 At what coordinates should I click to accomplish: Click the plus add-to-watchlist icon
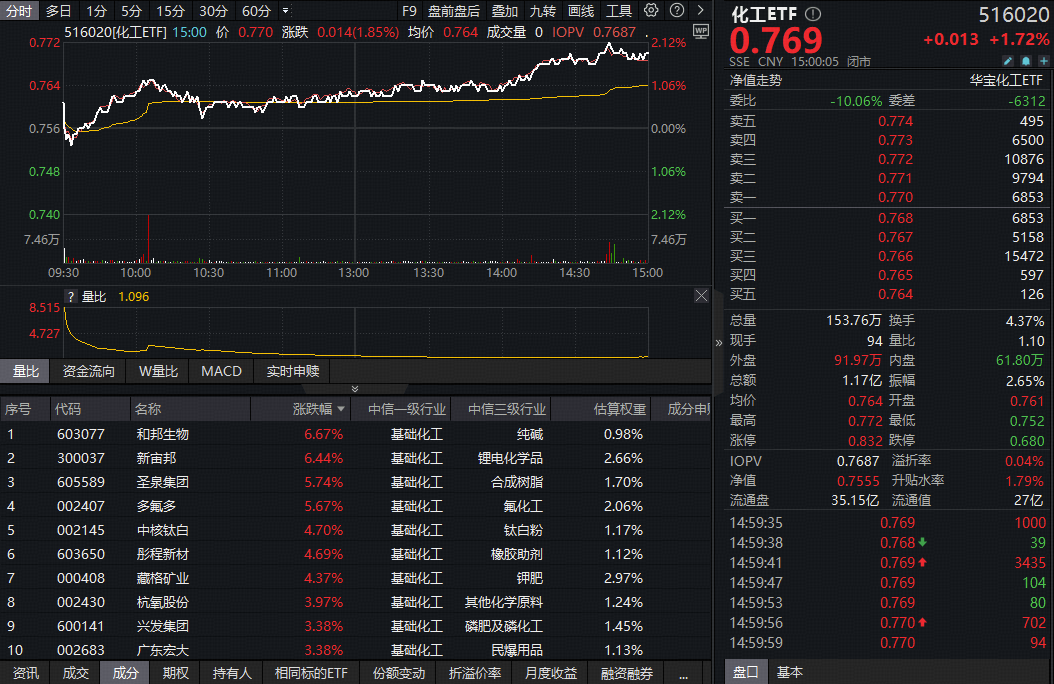tap(1043, 62)
